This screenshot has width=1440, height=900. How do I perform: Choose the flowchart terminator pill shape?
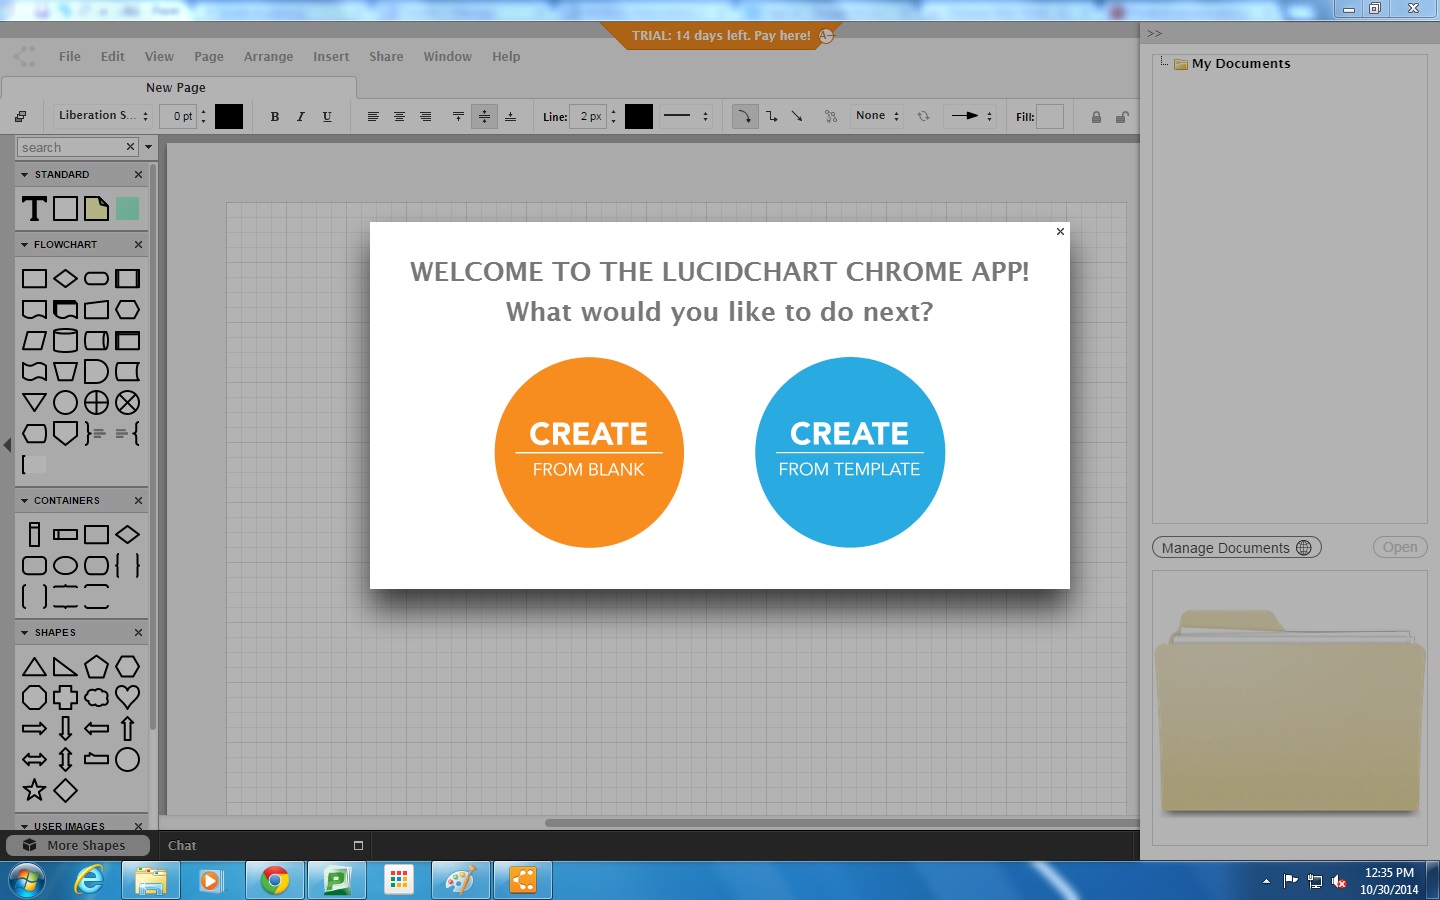point(96,278)
